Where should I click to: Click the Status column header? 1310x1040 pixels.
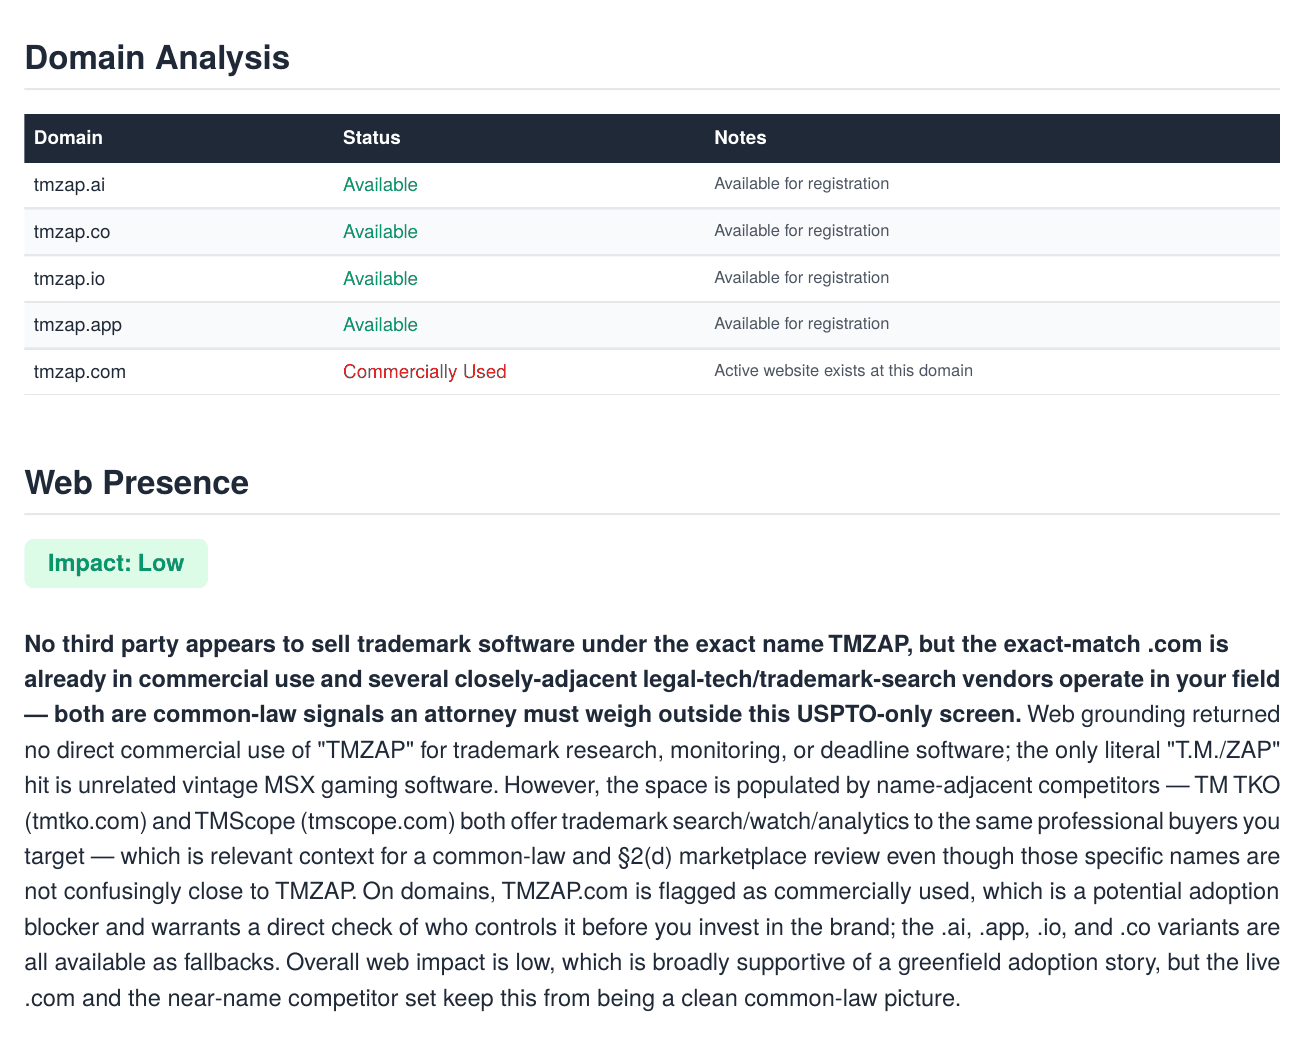pos(372,138)
